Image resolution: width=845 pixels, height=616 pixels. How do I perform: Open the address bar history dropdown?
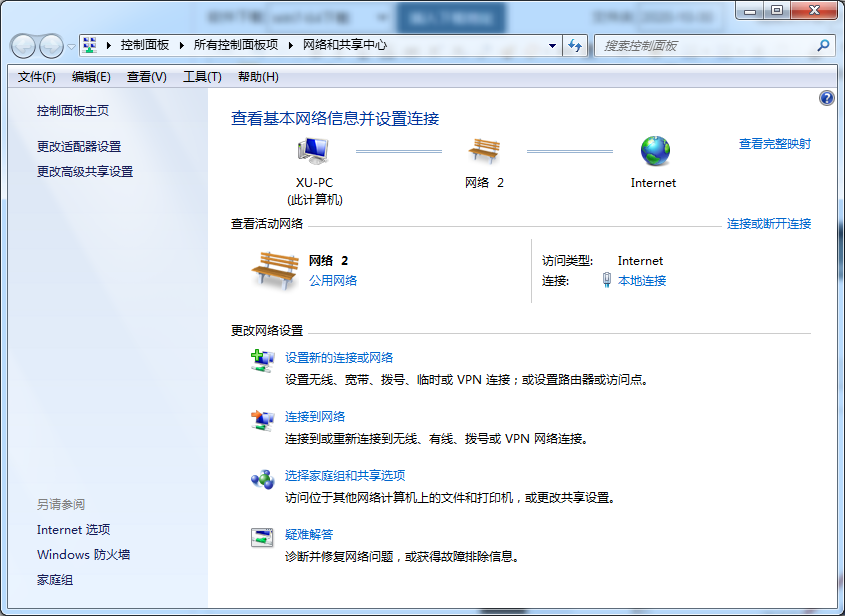(x=552, y=45)
